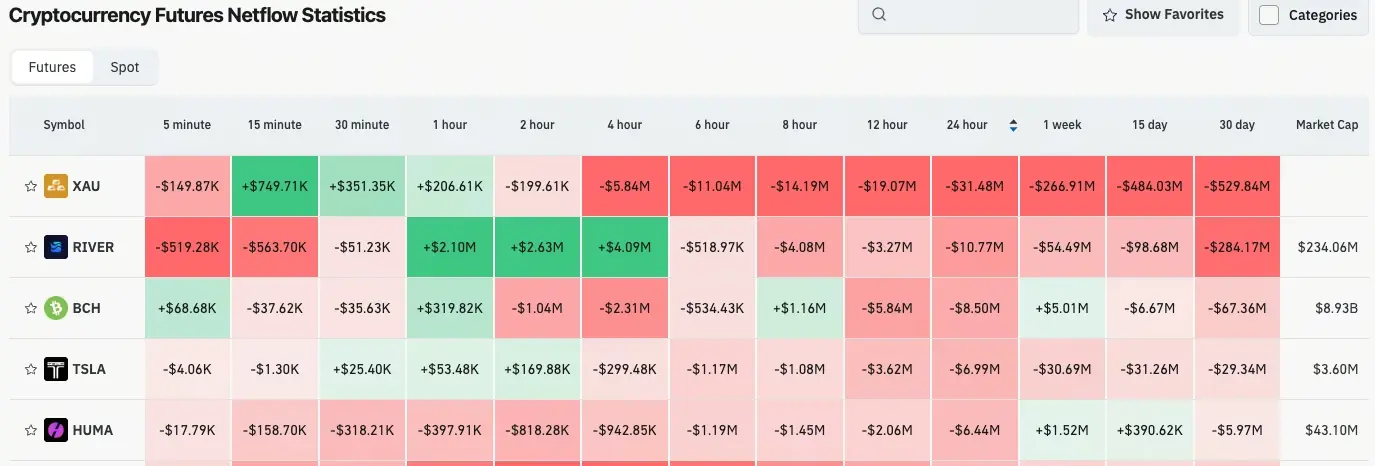The height and width of the screenshot is (466, 1375).
Task: Sort by the 2 hour column
Action: (x=537, y=125)
